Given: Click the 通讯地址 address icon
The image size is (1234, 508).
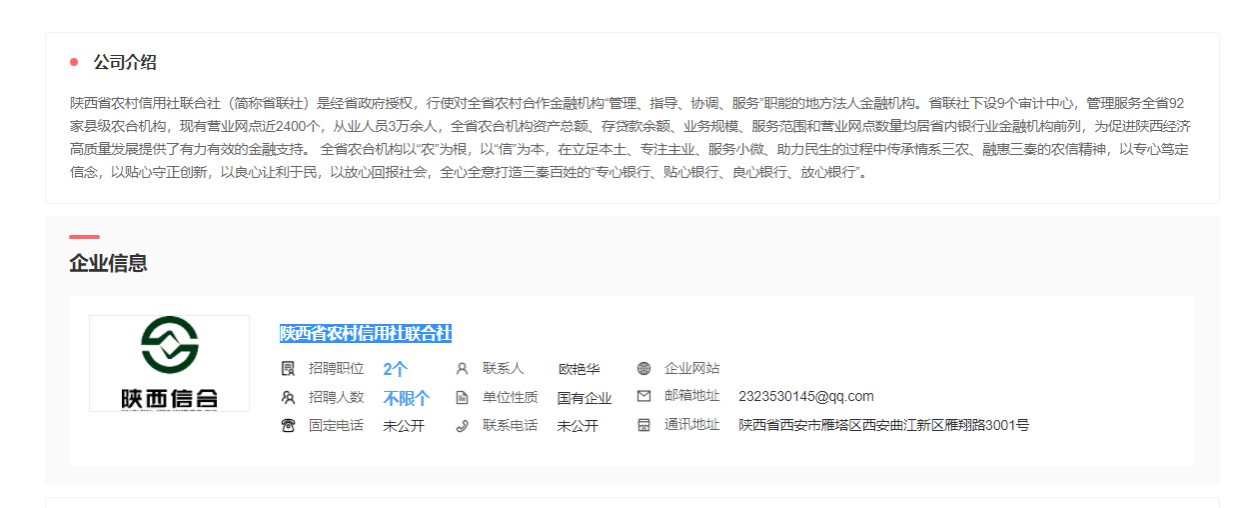Looking at the screenshot, I should [x=644, y=425].
